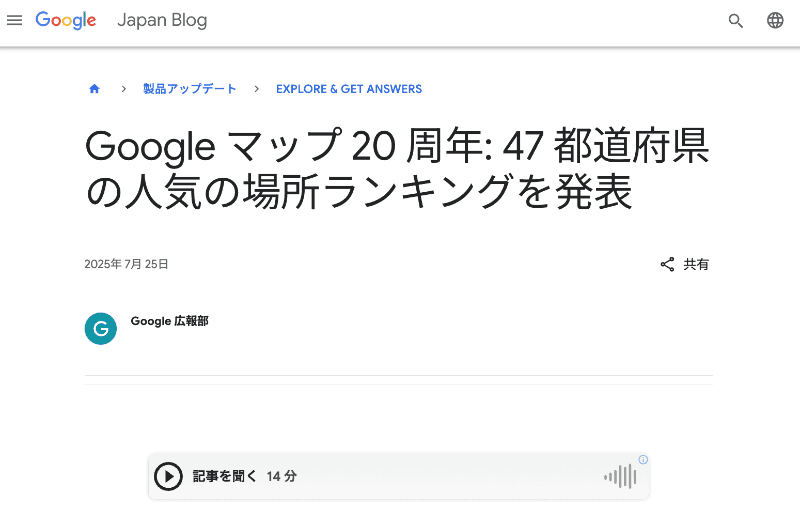800x525 pixels.
Task: Click the 記事を聞く label
Action: coord(225,477)
